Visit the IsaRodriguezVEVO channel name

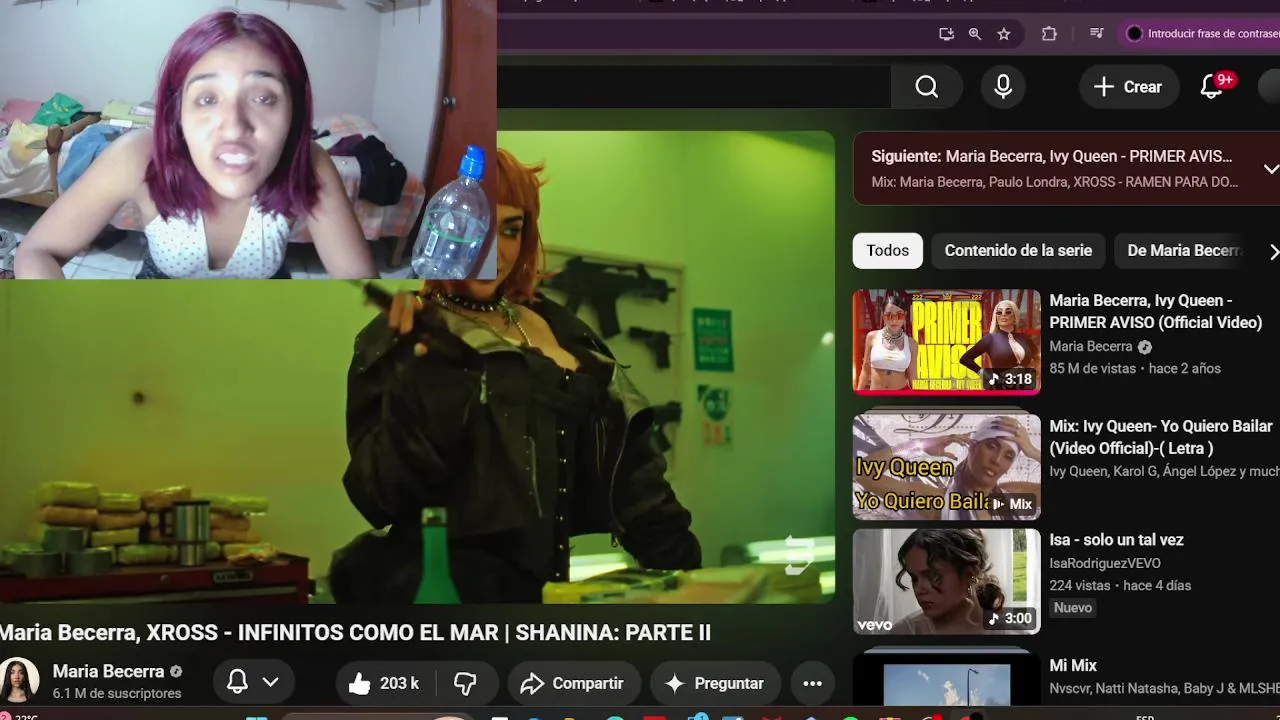pos(1105,563)
